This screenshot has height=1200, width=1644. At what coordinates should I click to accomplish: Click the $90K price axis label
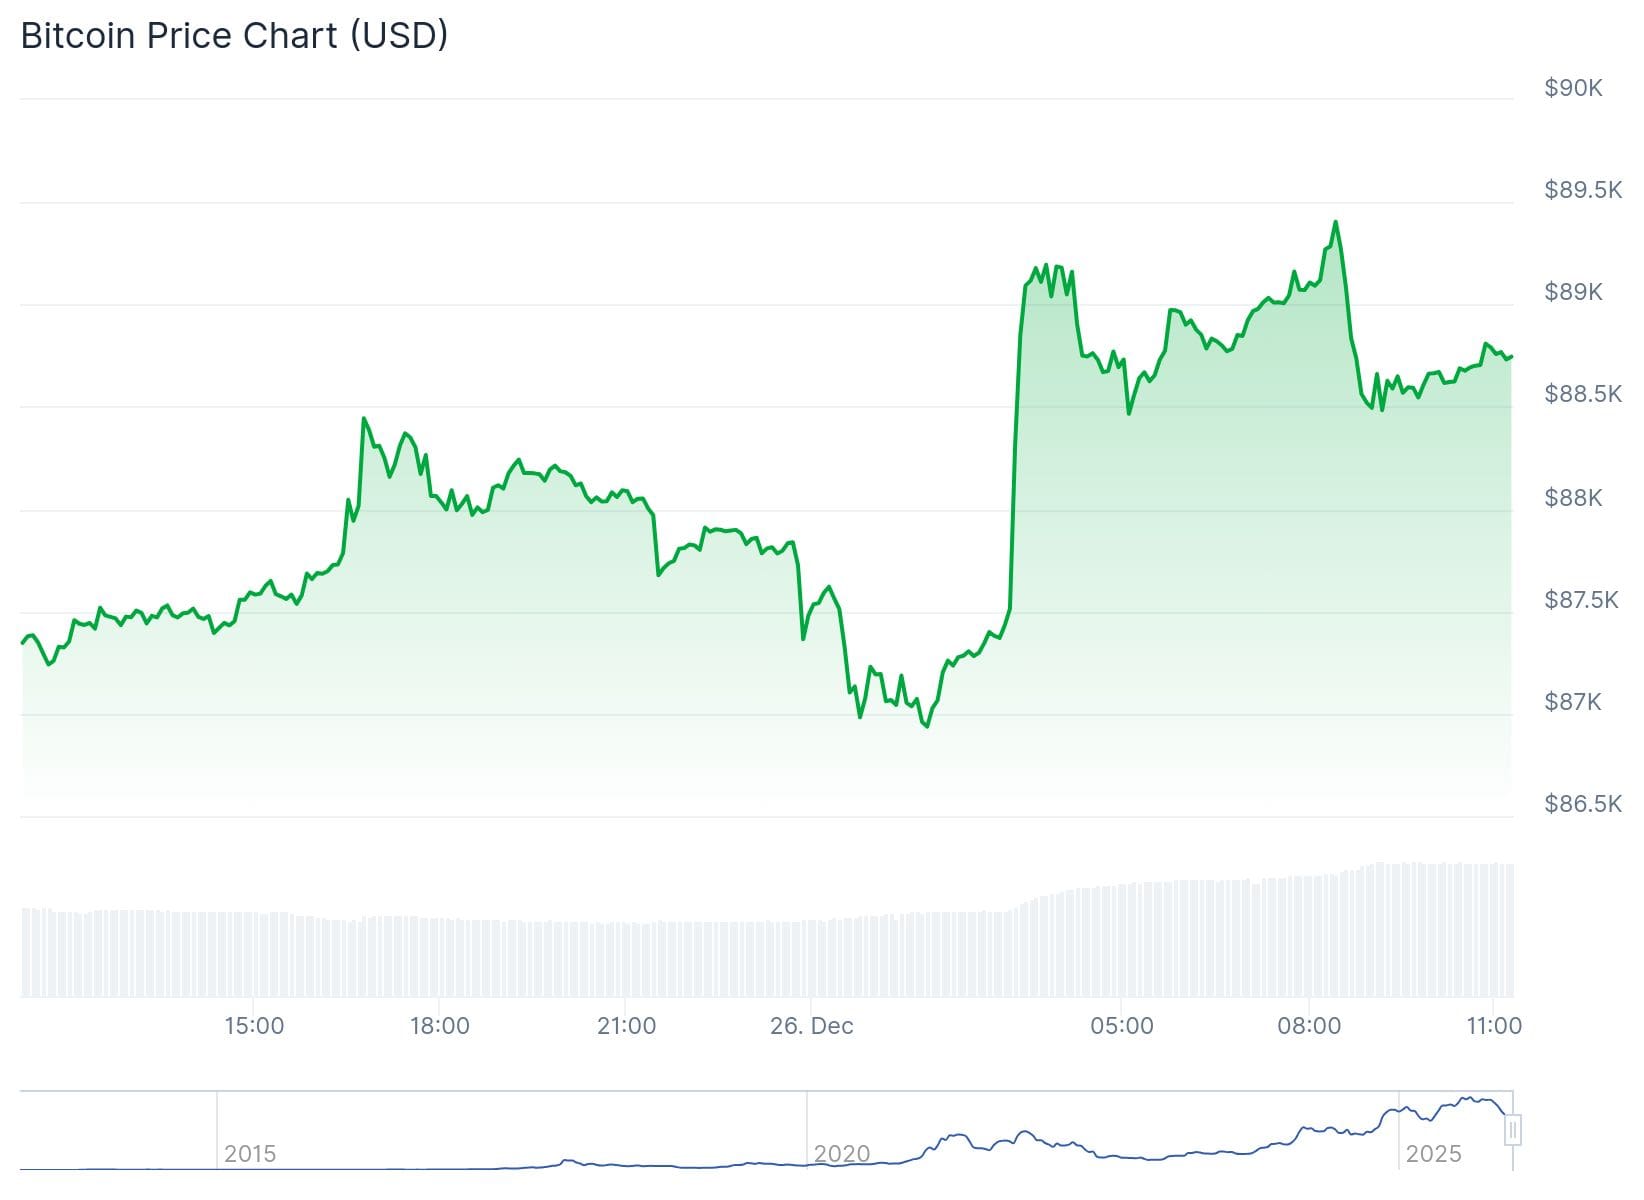(1573, 88)
